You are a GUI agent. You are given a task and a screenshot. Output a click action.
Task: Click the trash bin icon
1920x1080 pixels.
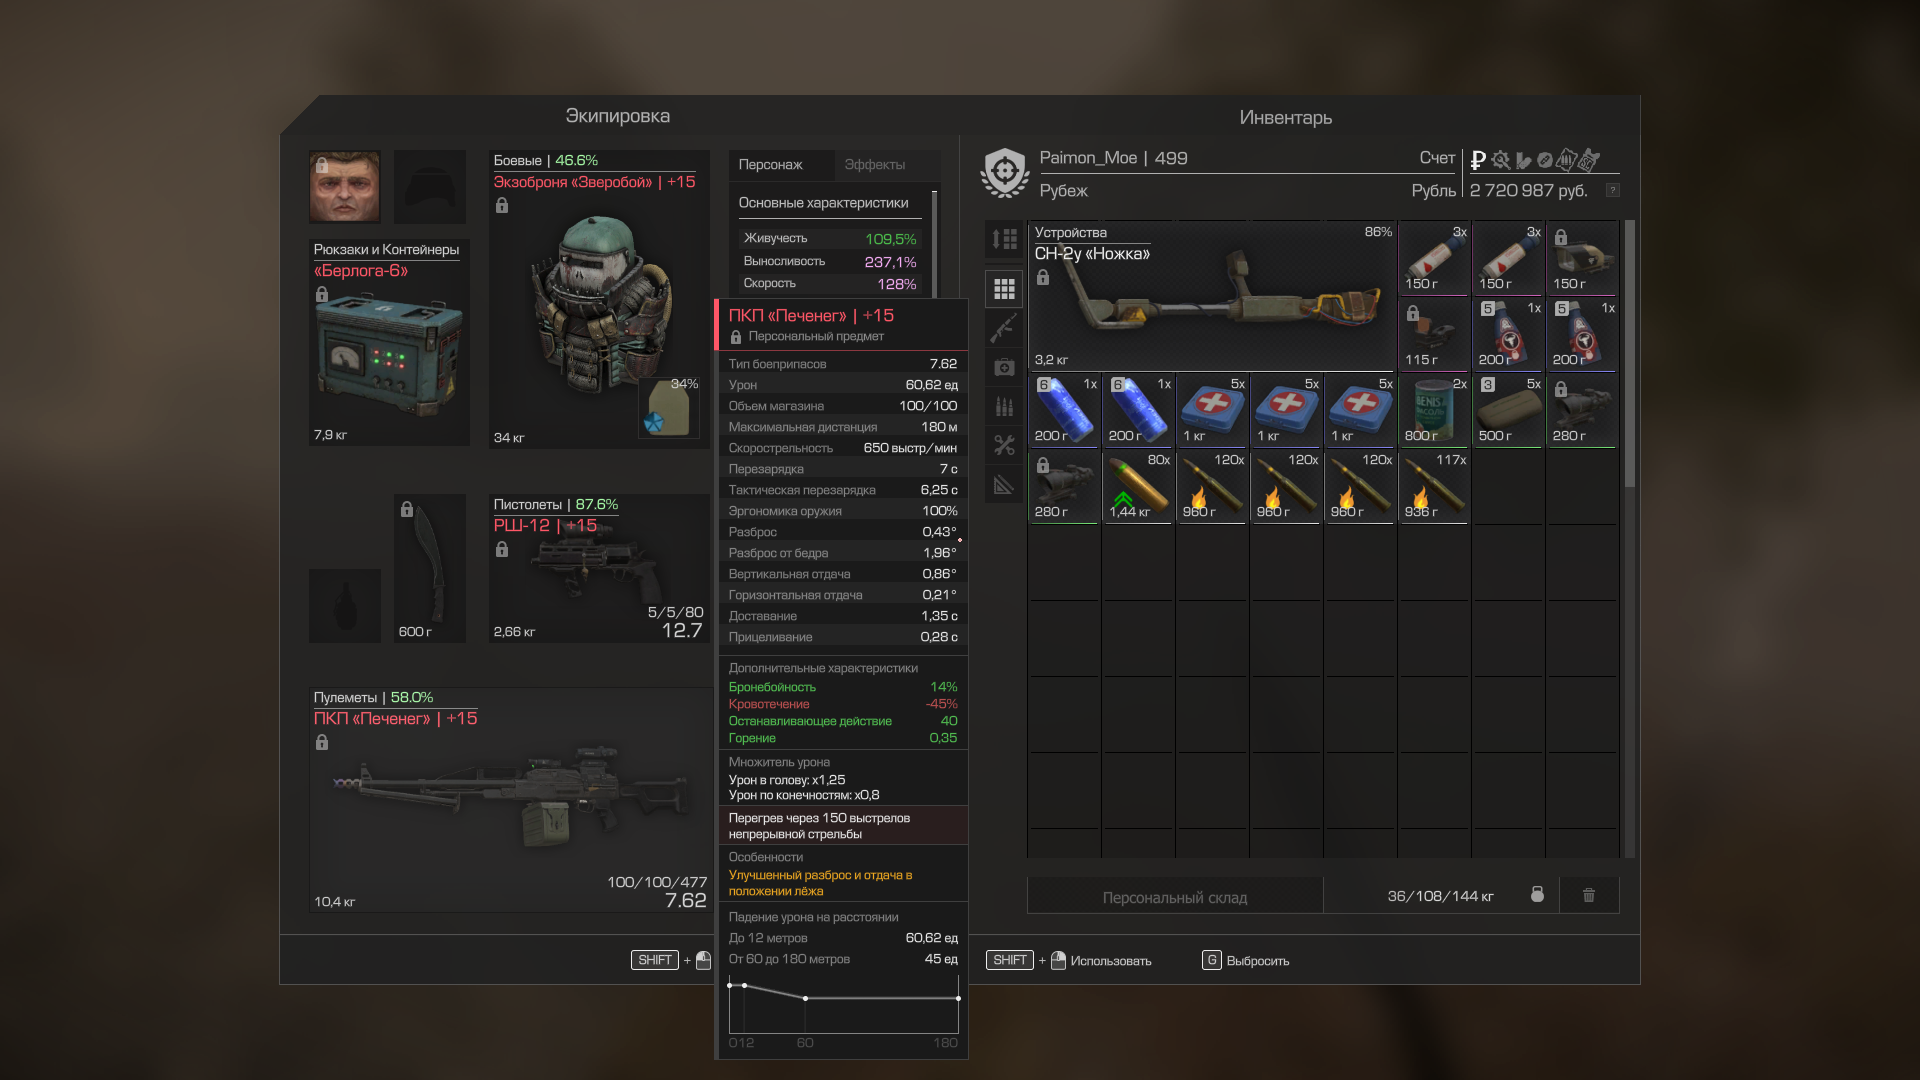[1588, 895]
